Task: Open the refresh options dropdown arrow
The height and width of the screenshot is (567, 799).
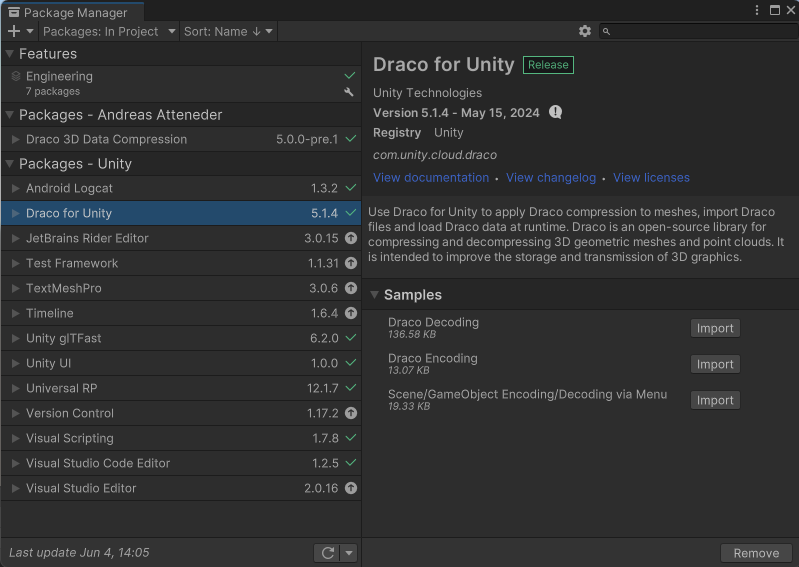Action: tap(349, 553)
